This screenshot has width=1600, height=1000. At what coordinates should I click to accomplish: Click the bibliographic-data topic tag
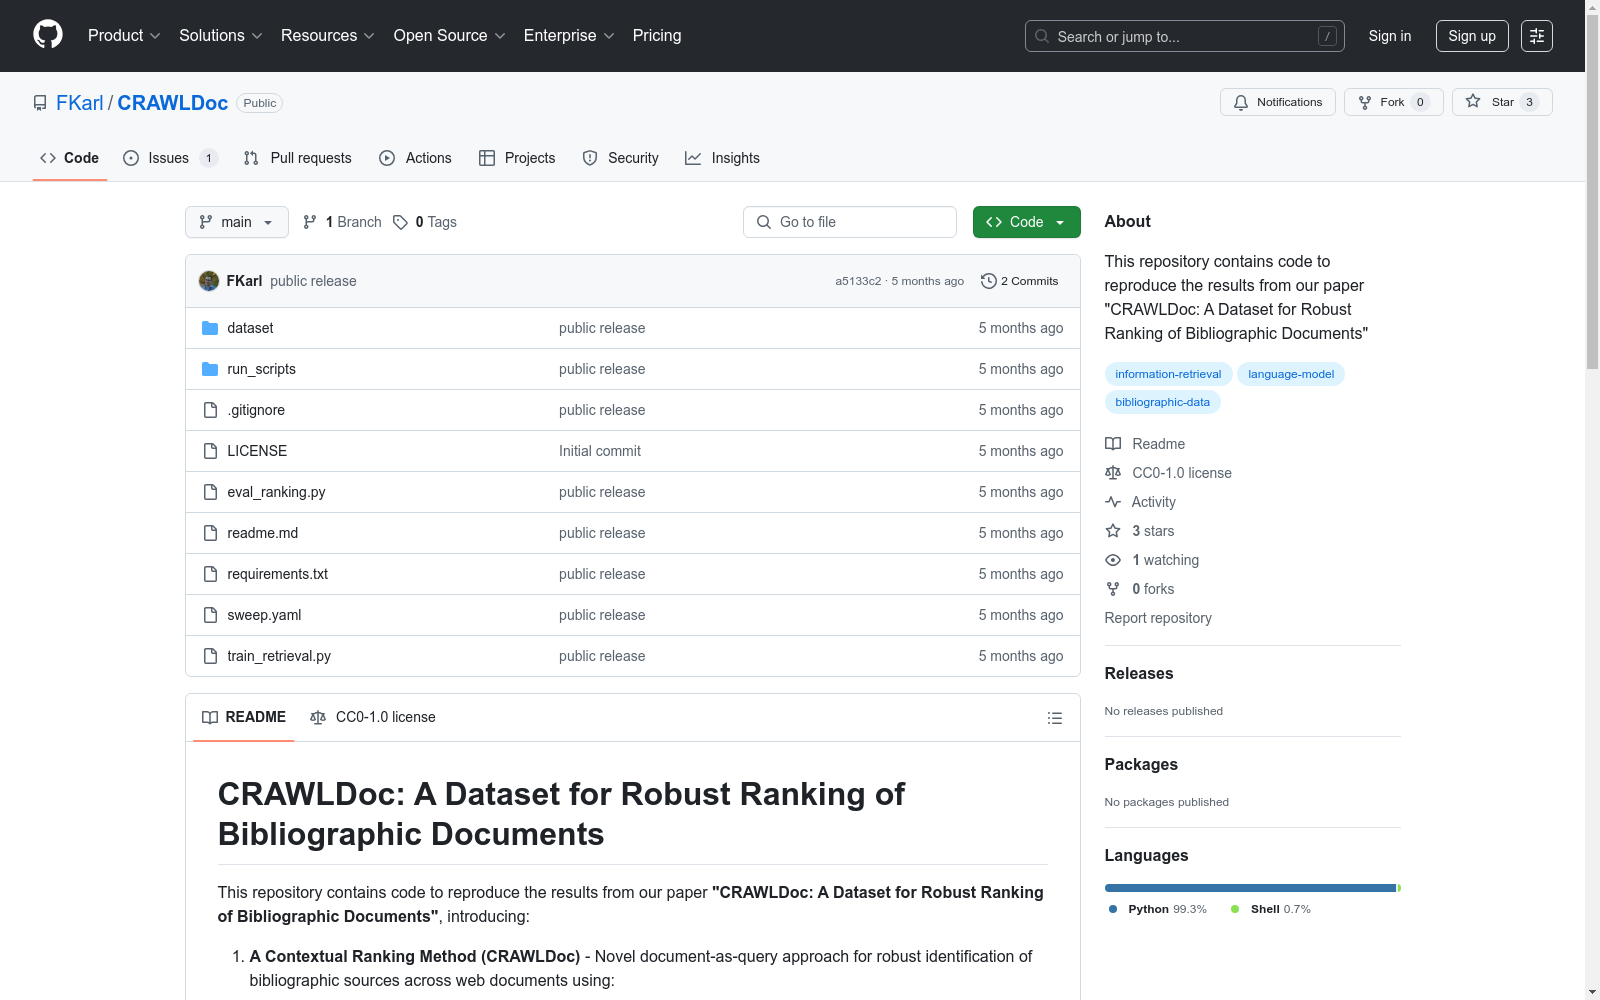click(x=1162, y=402)
